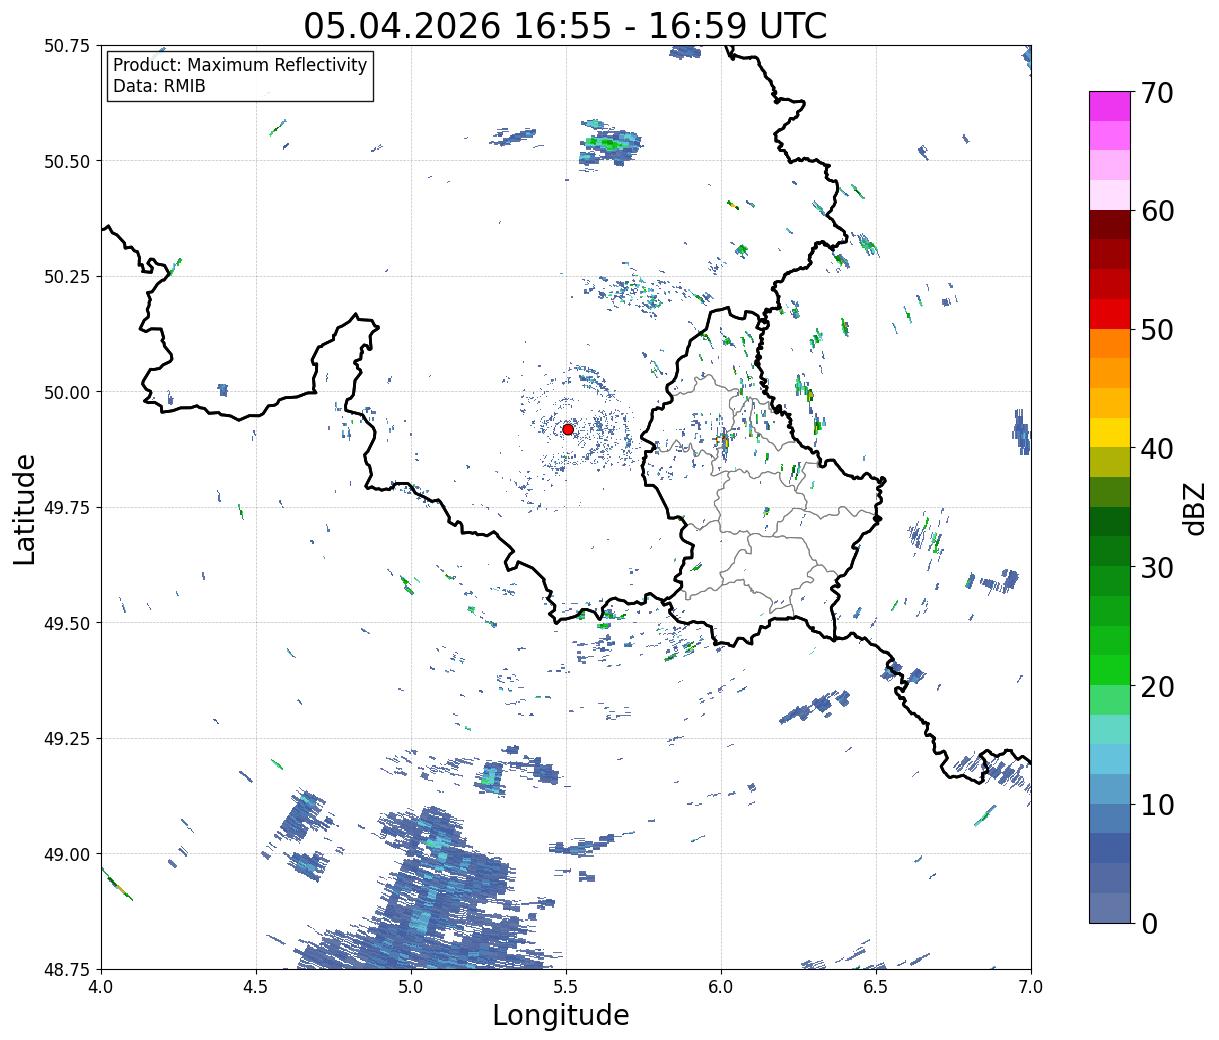Image resolution: width=1219 pixels, height=1040 pixels.
Task: Click the 5.5 longitude tick label
Action: pos(566,986)
